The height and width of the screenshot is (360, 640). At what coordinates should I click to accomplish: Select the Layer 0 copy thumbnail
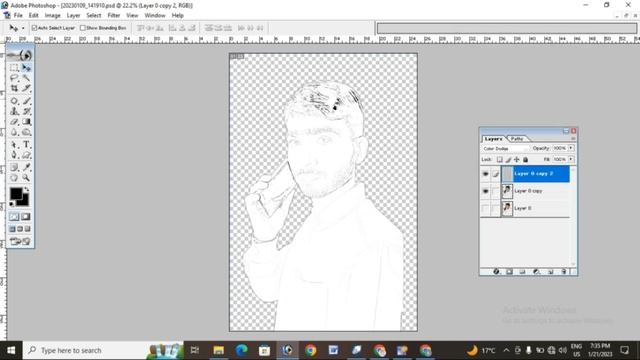pos(507,191)
